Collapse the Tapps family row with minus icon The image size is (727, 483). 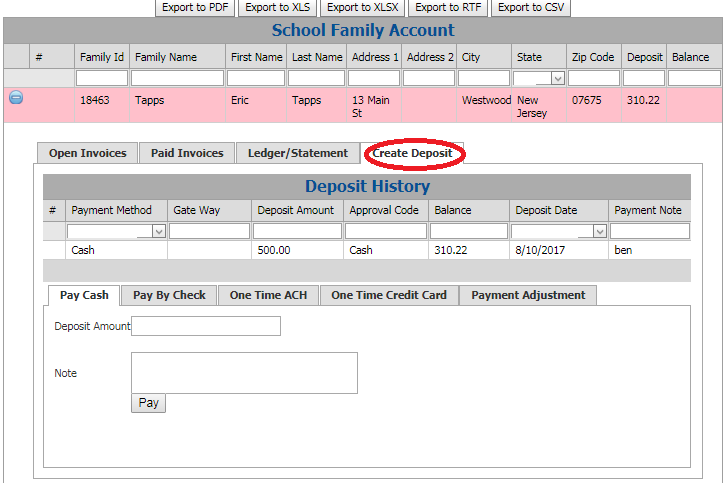pyautogui.click(x=16, y=98)
